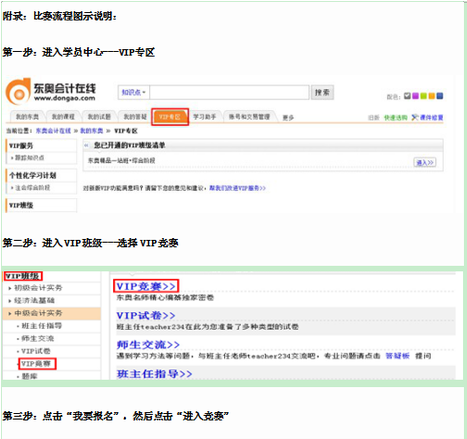Switch to the VIP专区 tab
This screenshot has width=467, height=439.
pyautogui.click(x=170, y=117)
